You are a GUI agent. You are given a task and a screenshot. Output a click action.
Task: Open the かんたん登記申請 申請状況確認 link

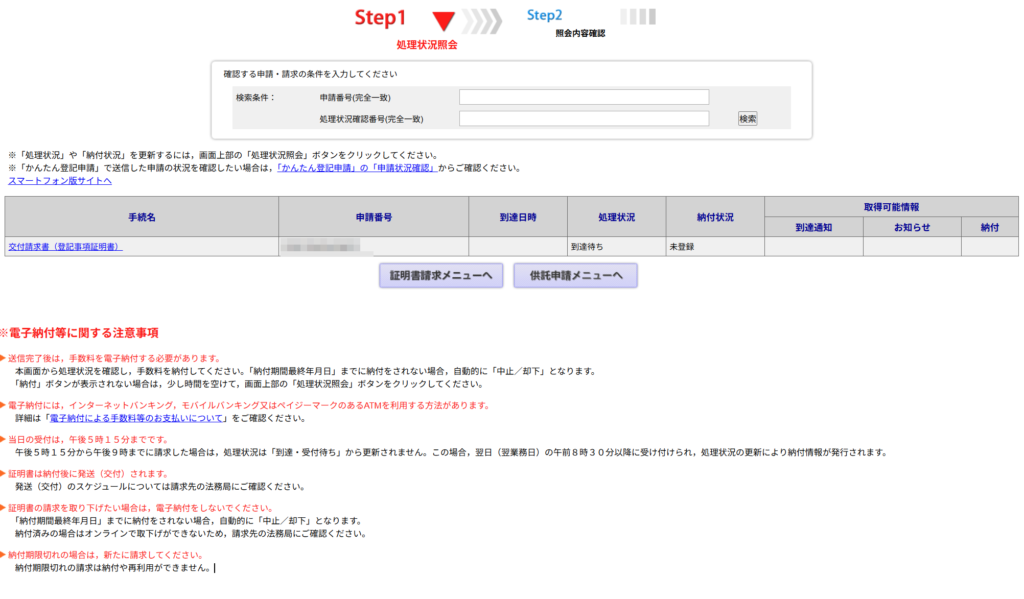click(x=356, y=168)
